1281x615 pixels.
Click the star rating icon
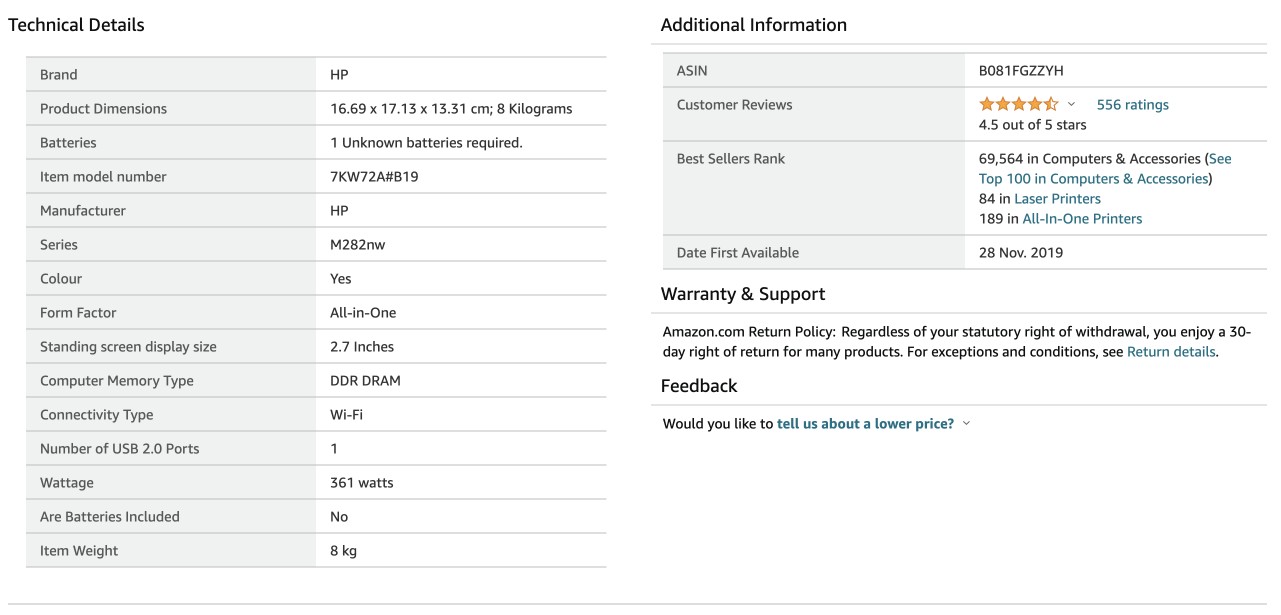click(1018, 104)
